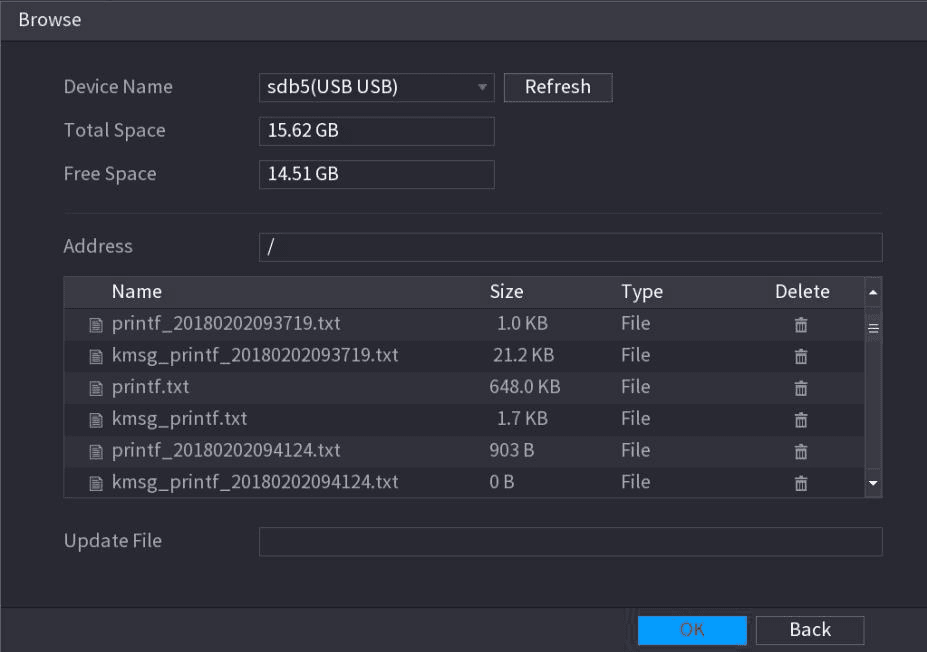Click the Delete column header
This screenshot has width=927, height=652.
802,292
